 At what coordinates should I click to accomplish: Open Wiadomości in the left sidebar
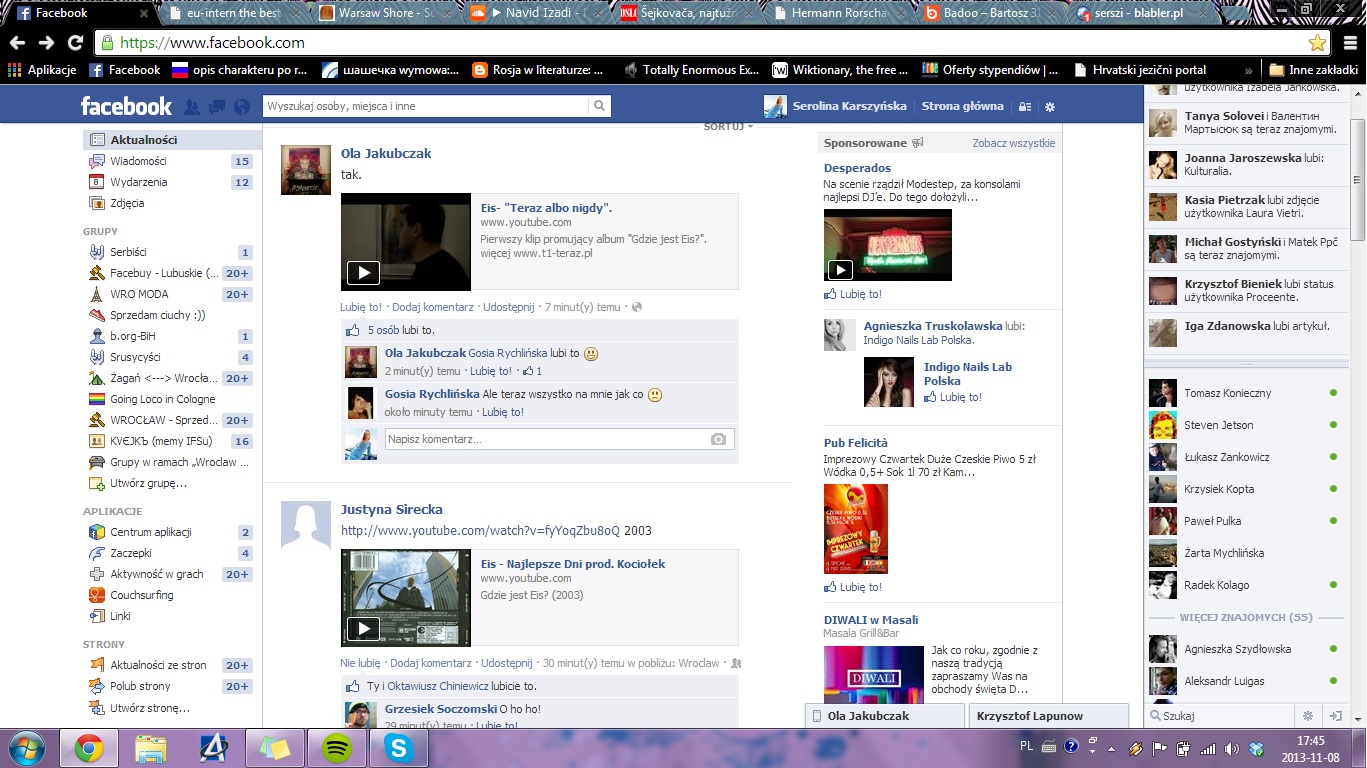coord(138,161)
